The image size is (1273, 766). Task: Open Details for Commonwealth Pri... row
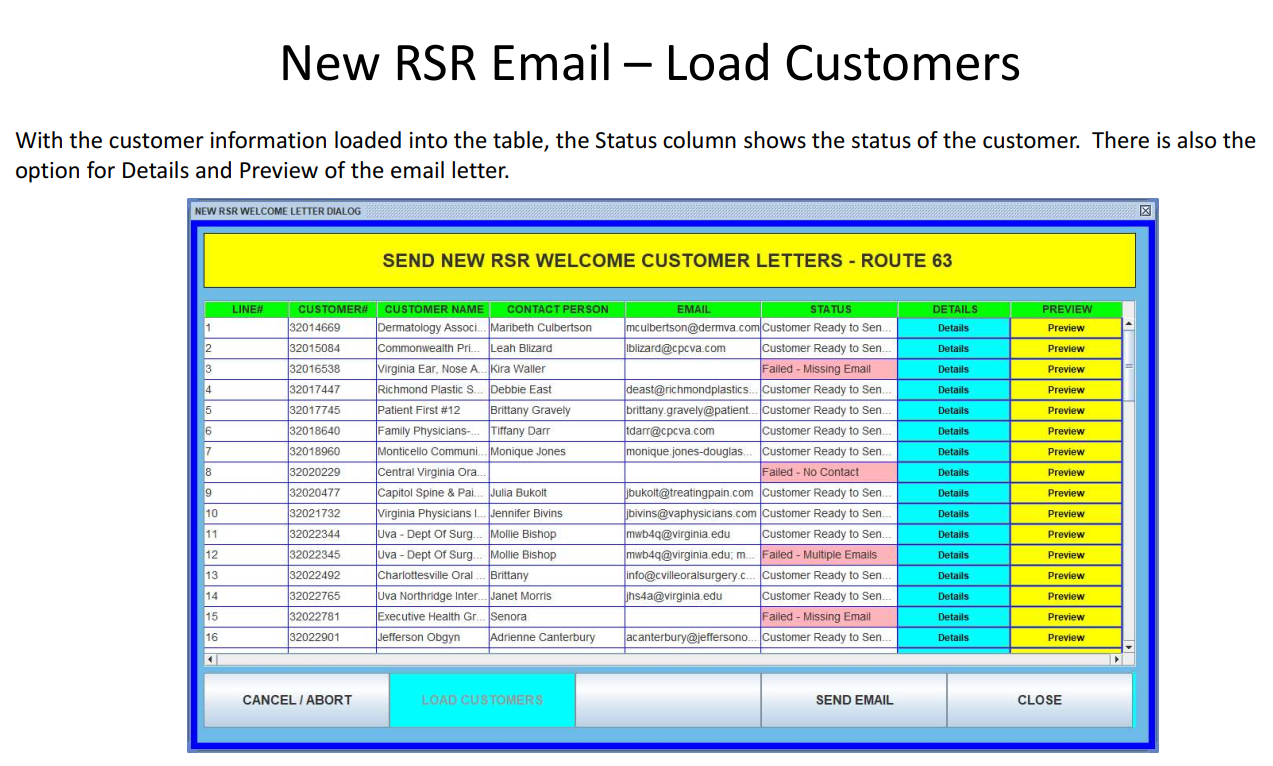(x=954, y=349)
